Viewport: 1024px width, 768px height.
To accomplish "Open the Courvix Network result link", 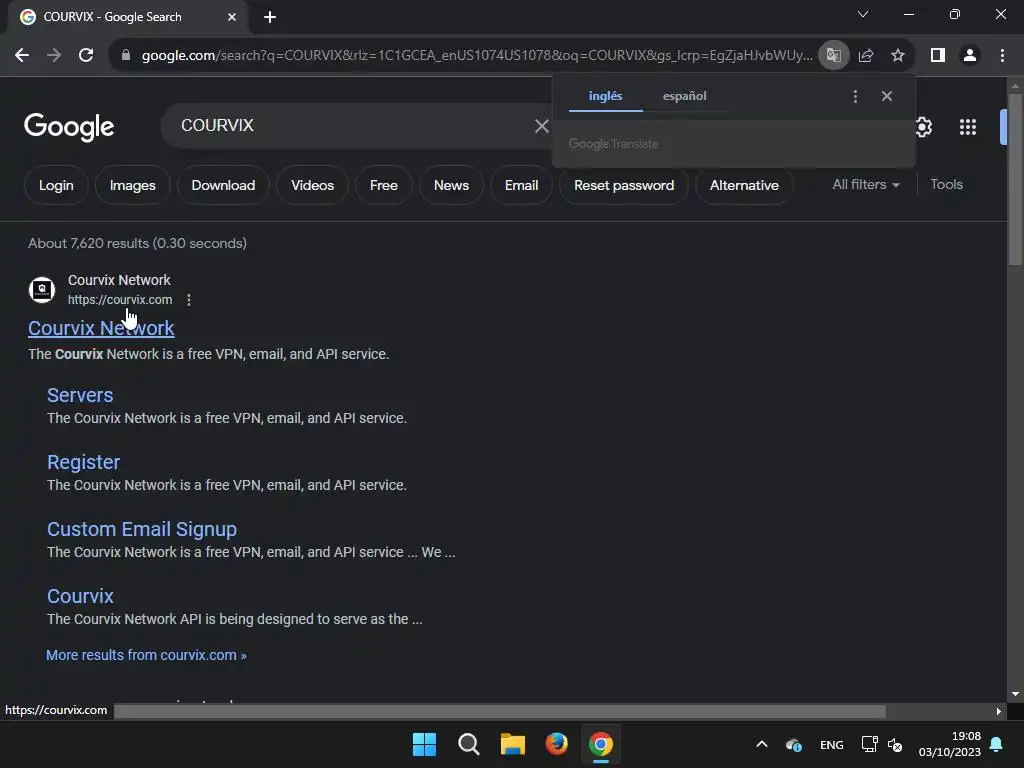I will [x=101, y=328].
